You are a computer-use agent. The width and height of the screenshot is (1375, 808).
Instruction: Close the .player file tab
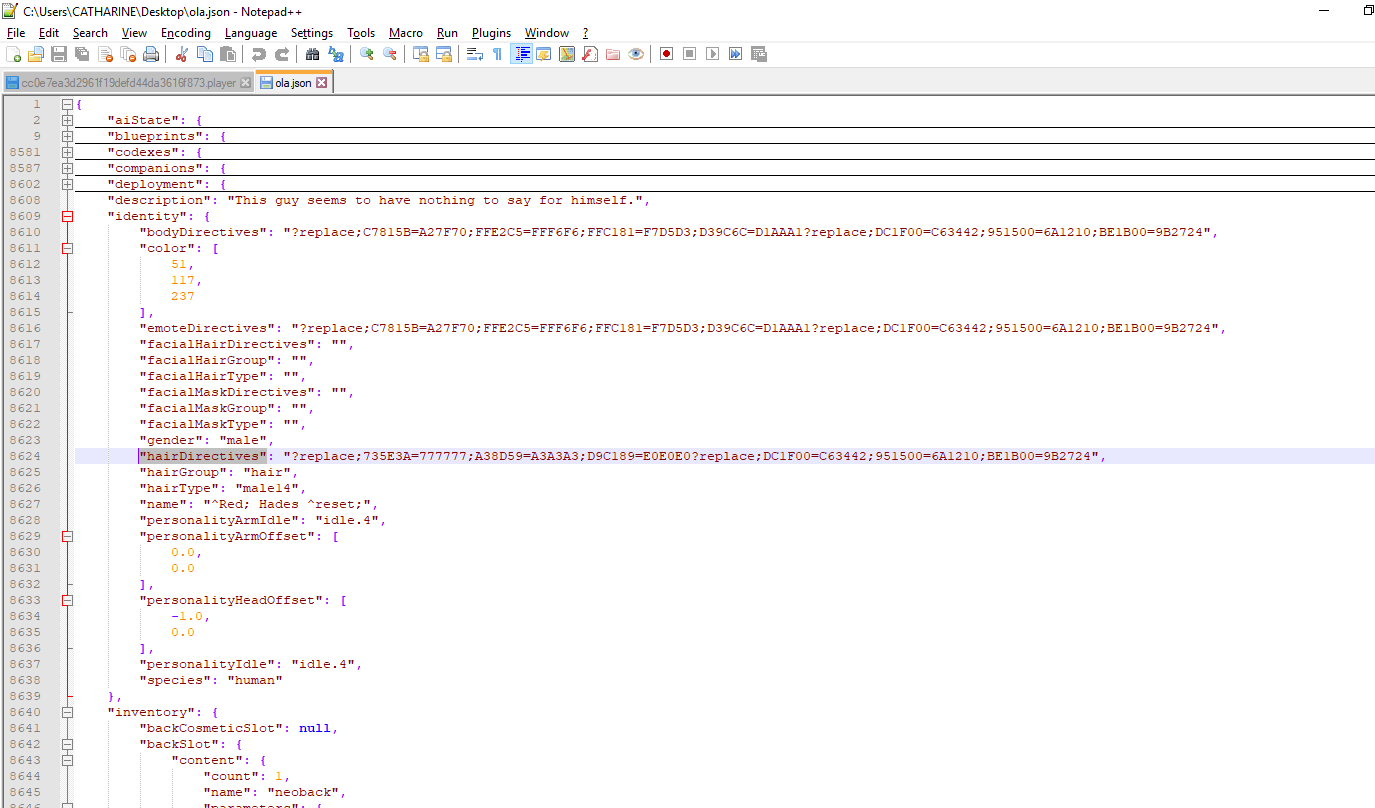(x=246, y=83)
